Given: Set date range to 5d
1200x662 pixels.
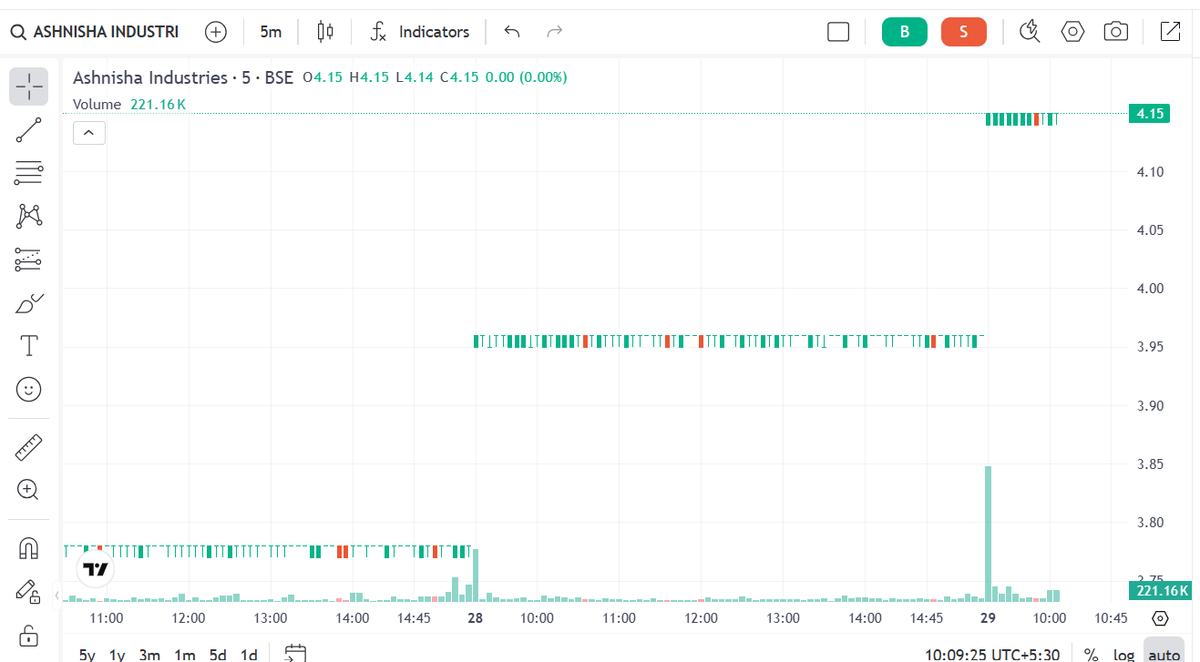Looking at the screenshot, I should (x=217, y=655).
